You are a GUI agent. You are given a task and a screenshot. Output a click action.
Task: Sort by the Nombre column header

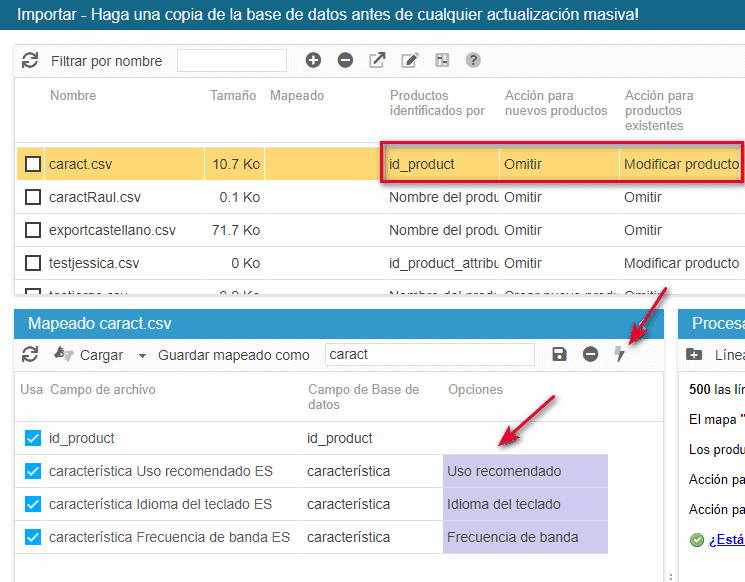[72, 96]
